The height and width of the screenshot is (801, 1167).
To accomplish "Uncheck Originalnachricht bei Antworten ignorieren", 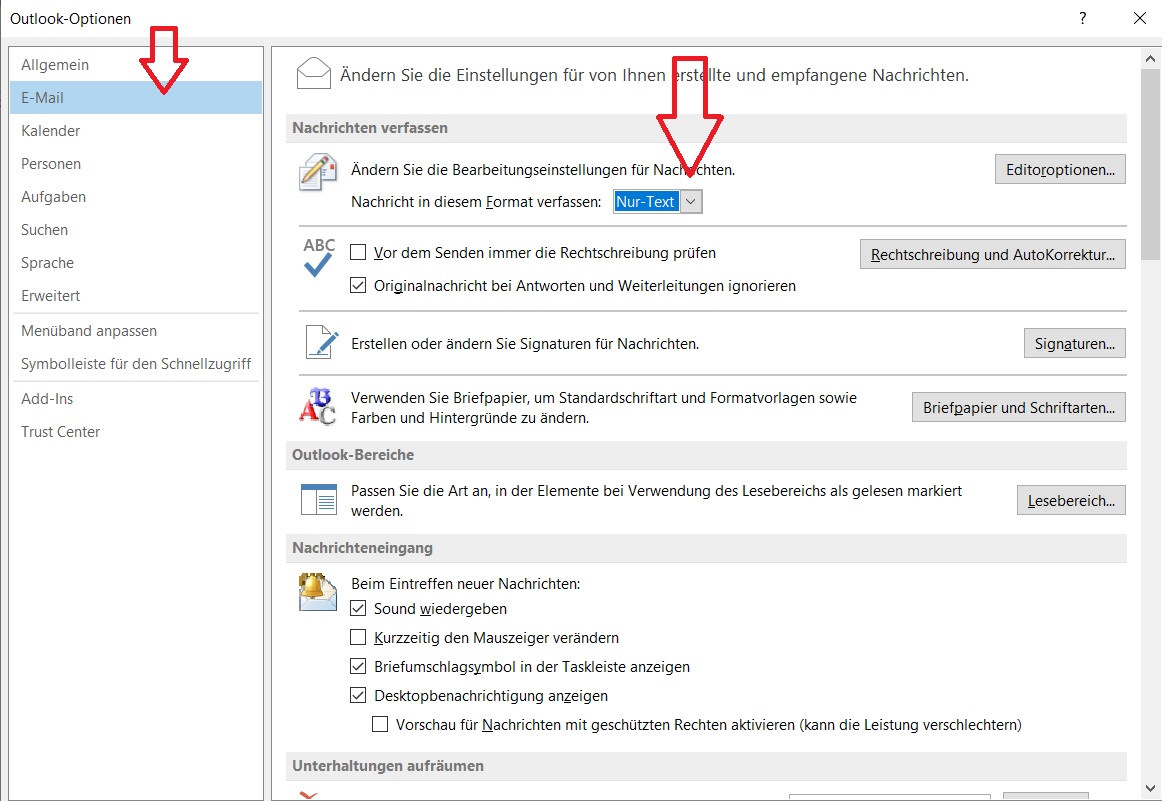I will tap(358, 285).
